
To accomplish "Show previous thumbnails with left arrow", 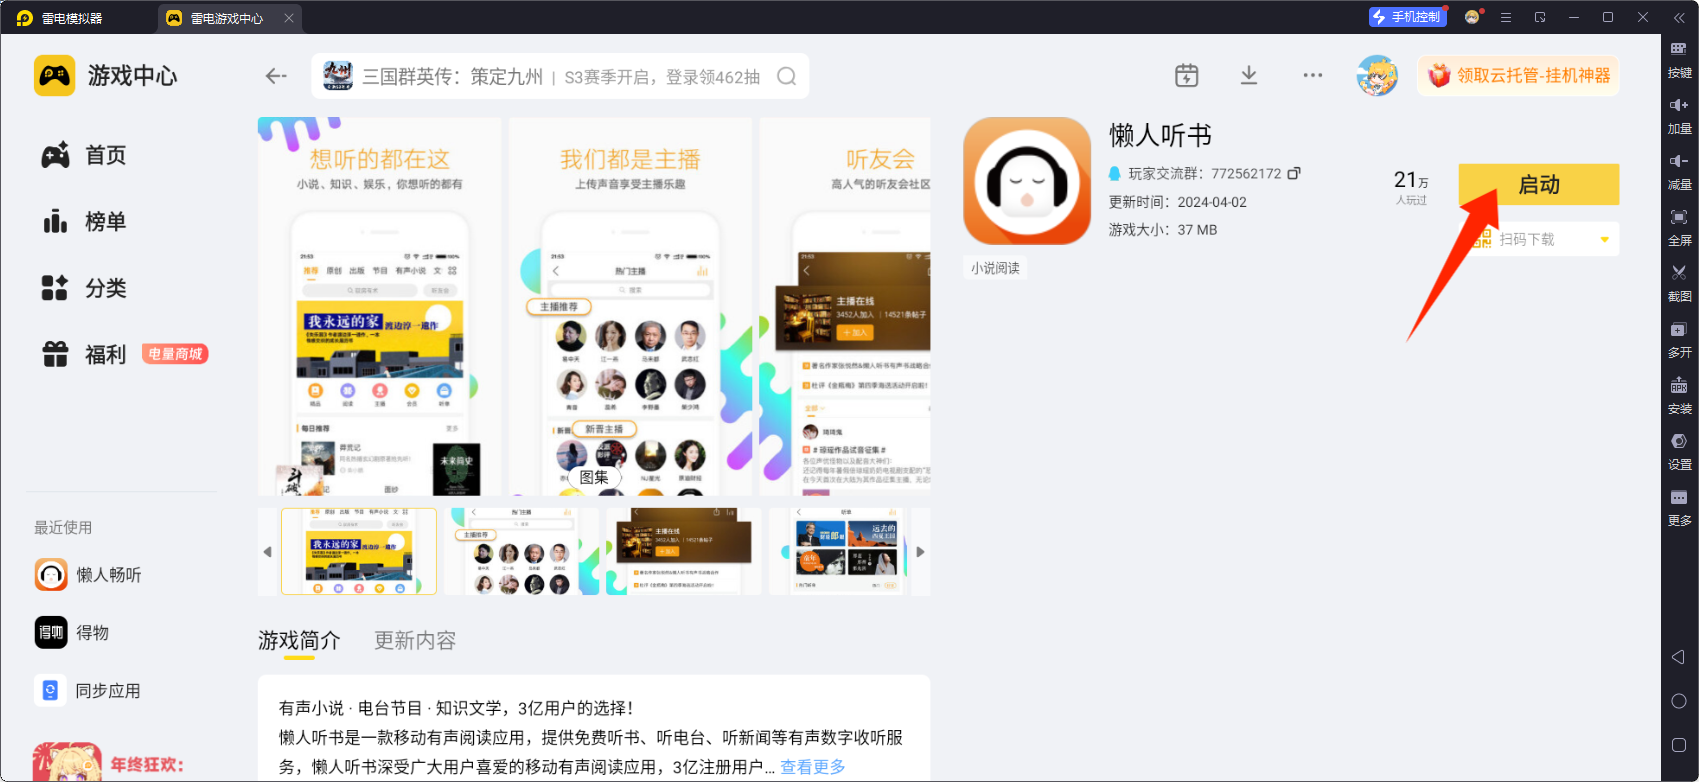I will tap(267, 552).
